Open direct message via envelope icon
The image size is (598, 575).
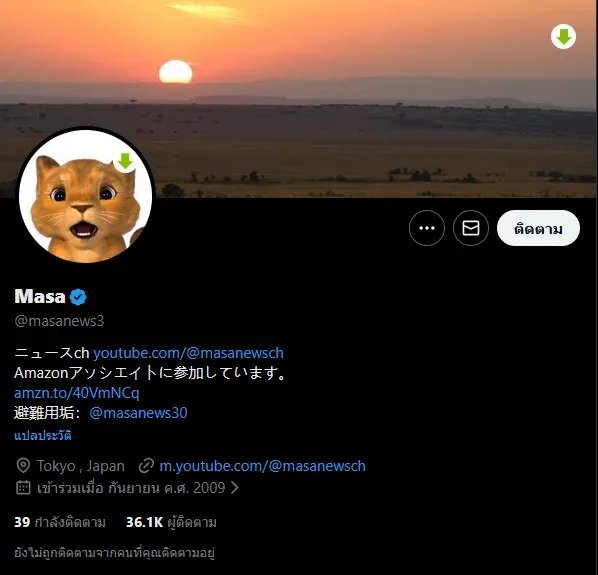click(471, 228)
